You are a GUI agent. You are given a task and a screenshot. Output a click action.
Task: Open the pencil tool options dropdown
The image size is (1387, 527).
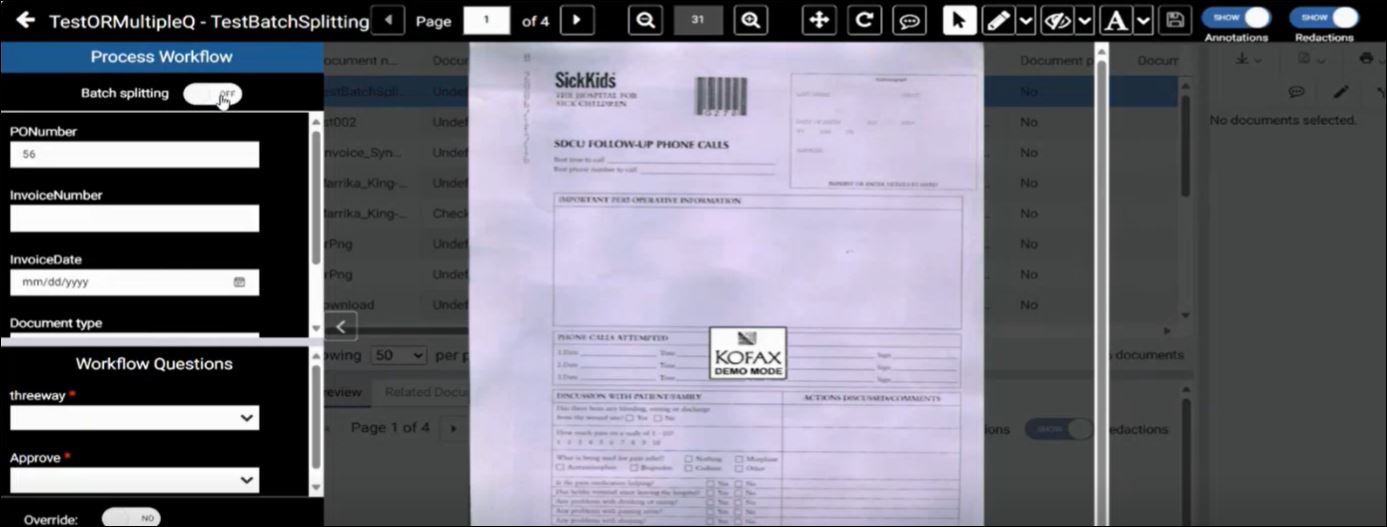(x=1026, y=21)
